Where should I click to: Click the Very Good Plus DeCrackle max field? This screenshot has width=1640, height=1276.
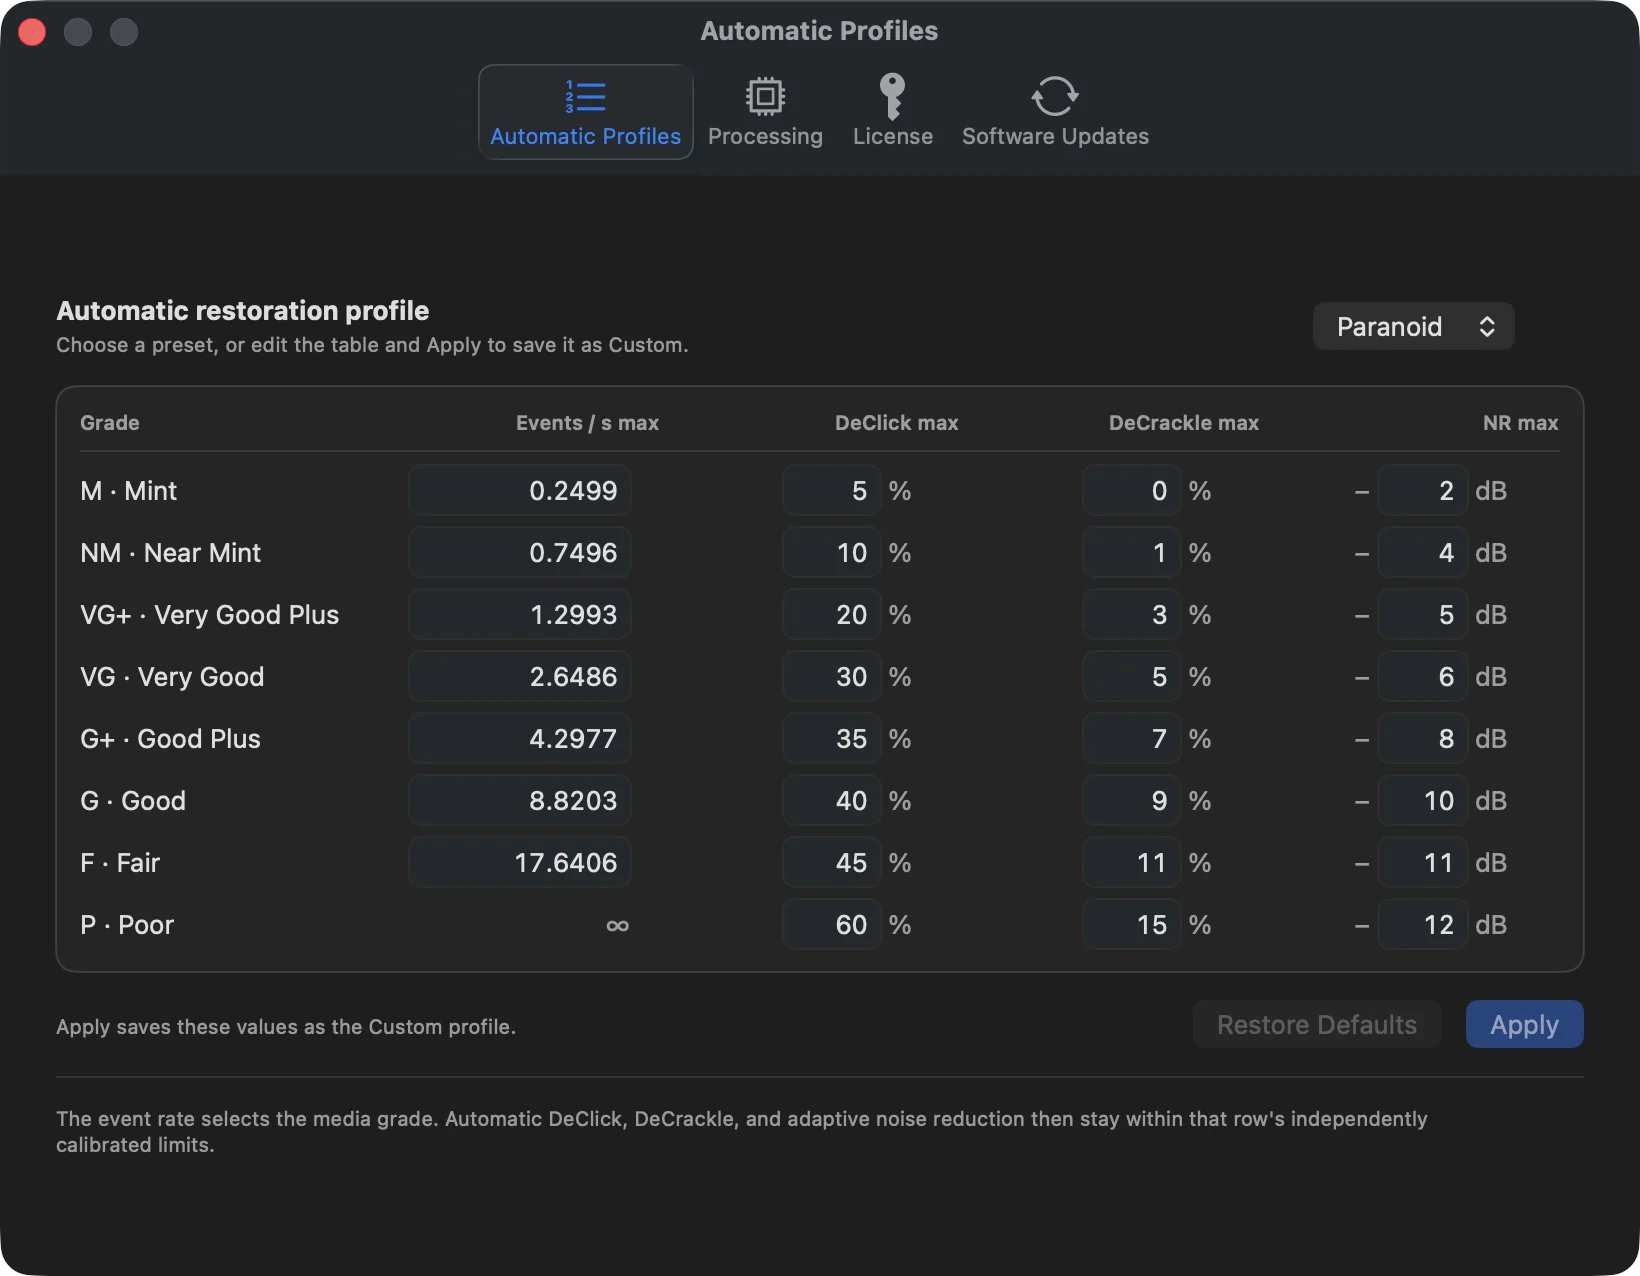pos(1131,614)
